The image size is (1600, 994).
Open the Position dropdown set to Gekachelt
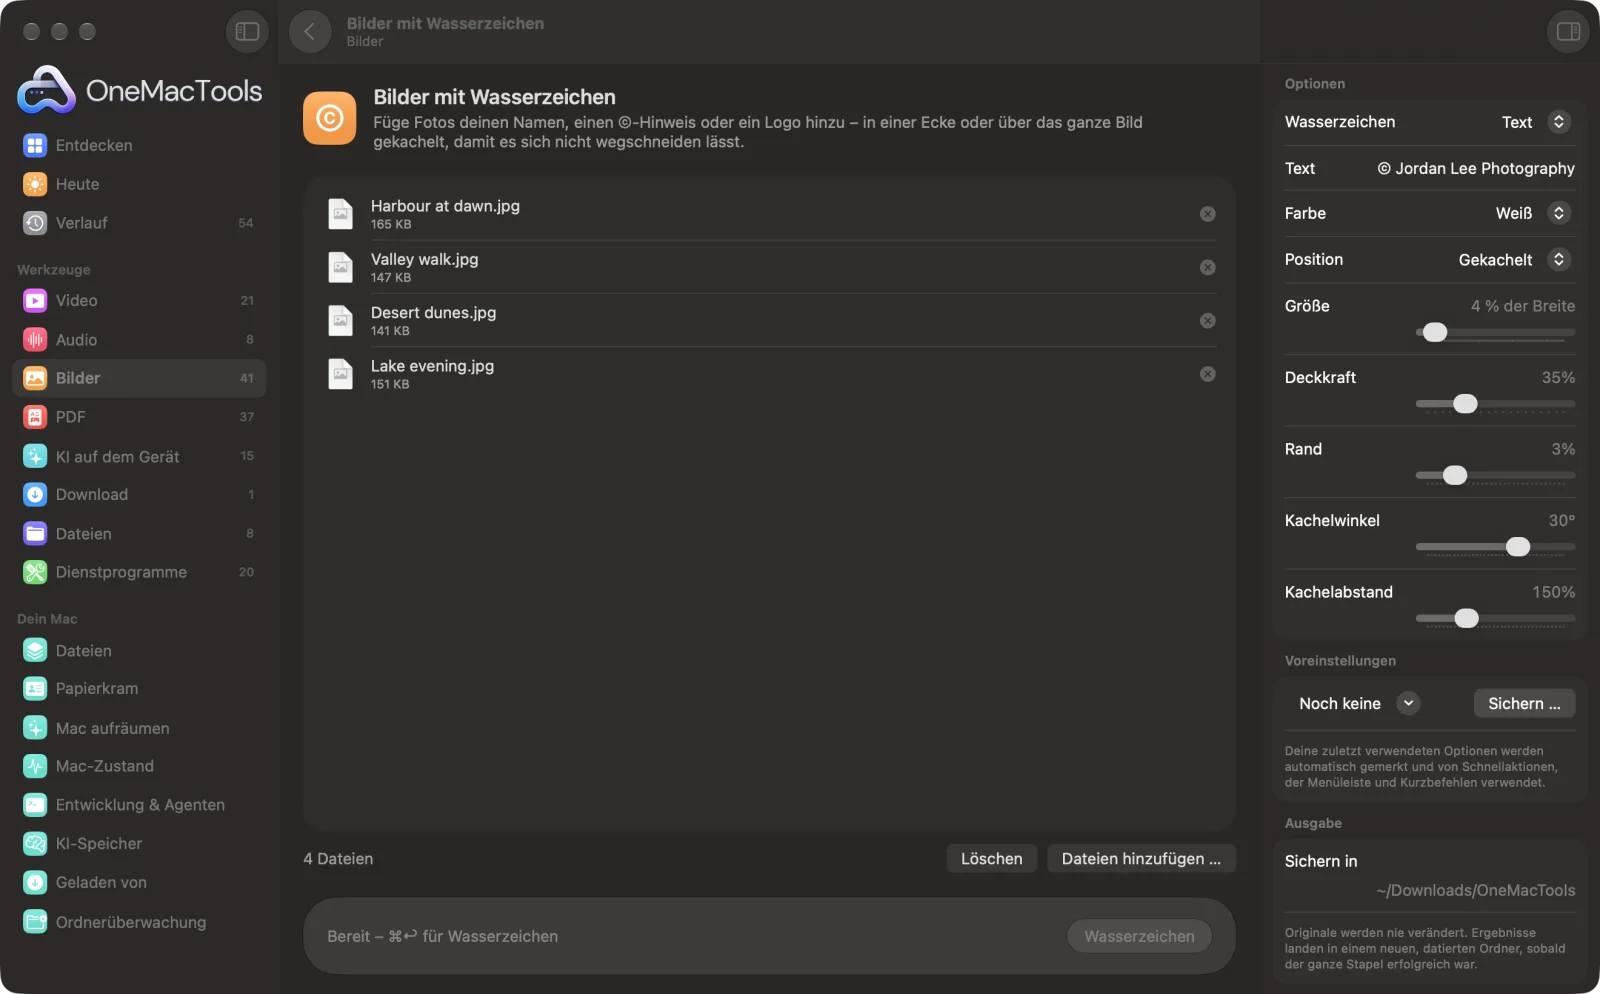point(1514,260)
